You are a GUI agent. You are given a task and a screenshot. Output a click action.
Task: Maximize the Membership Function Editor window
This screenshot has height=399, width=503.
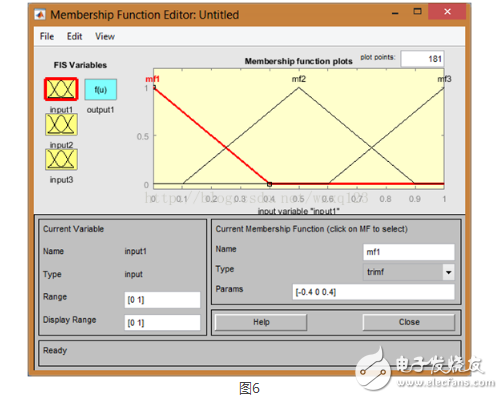pos(417,12)
